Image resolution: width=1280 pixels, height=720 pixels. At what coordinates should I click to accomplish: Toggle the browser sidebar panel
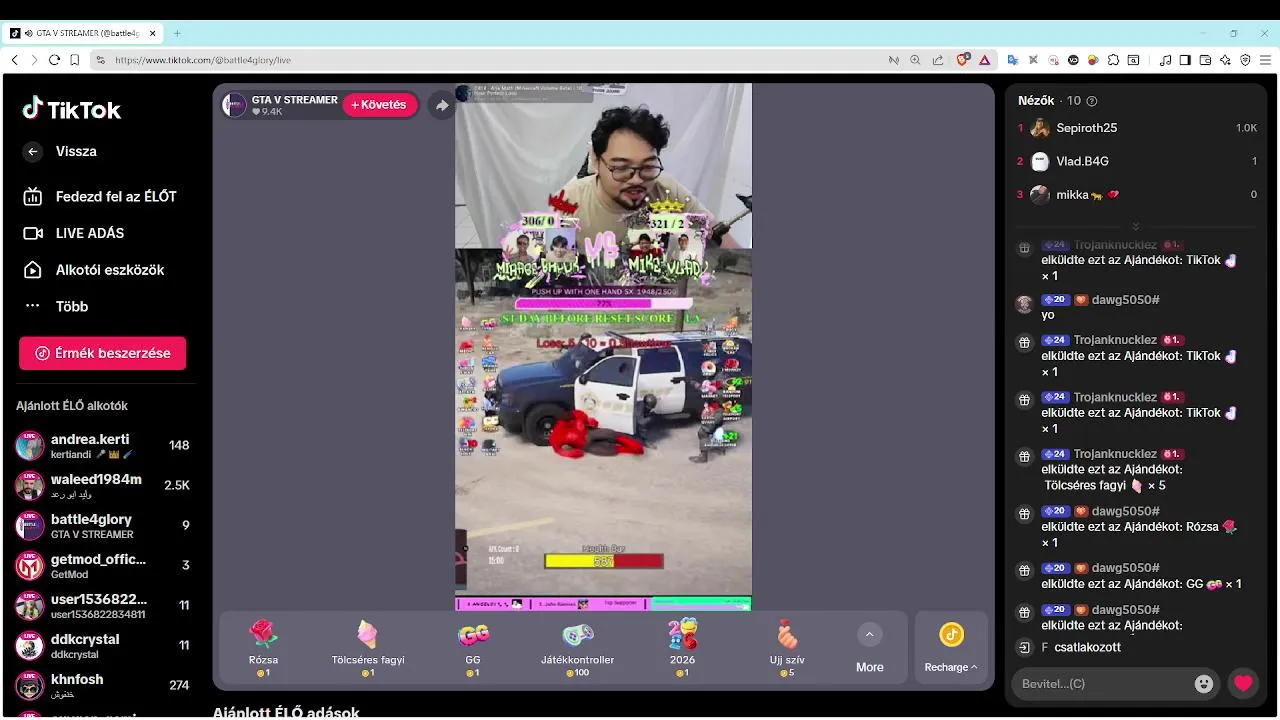1185,60
